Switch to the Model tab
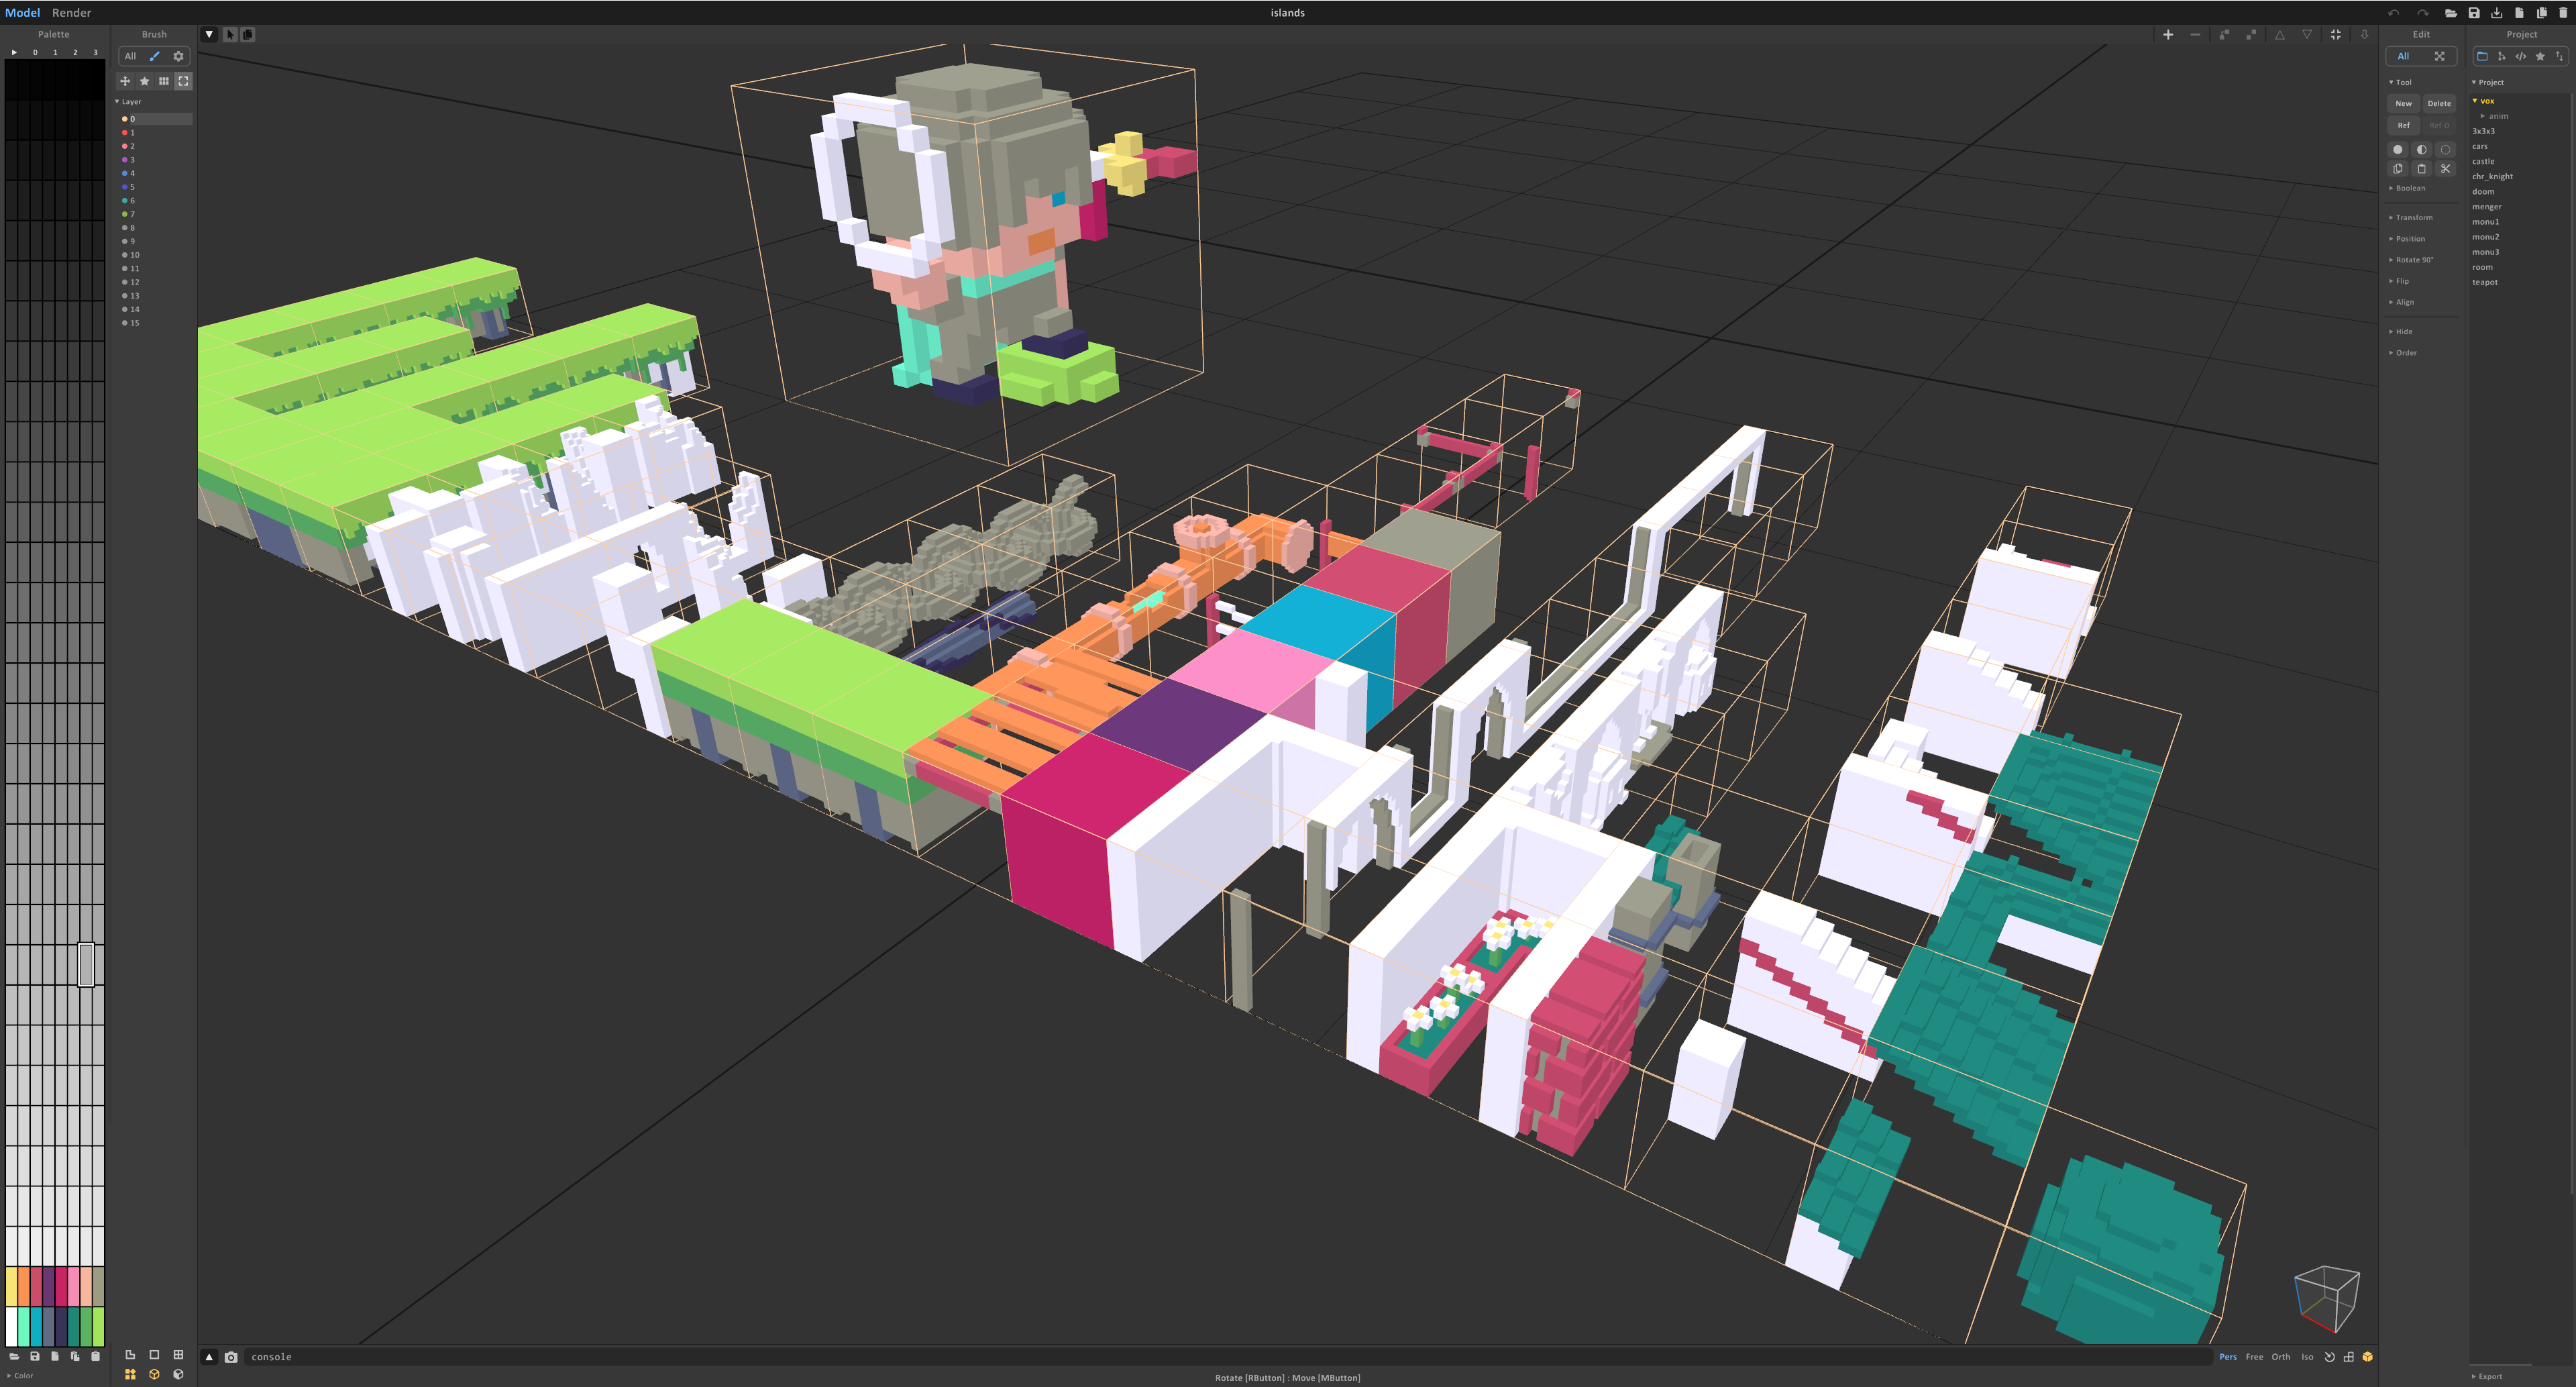2576x1387 pixels. [x=22, y=13]
